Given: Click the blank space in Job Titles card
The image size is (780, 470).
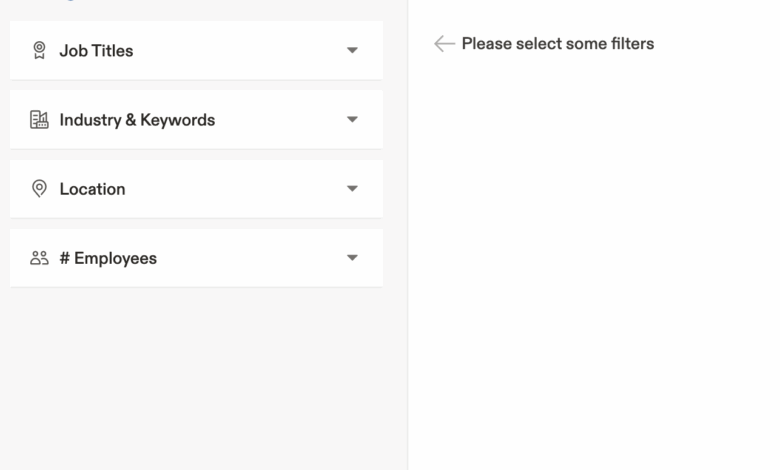Looking at the screenshot, I should pos(240,51).
